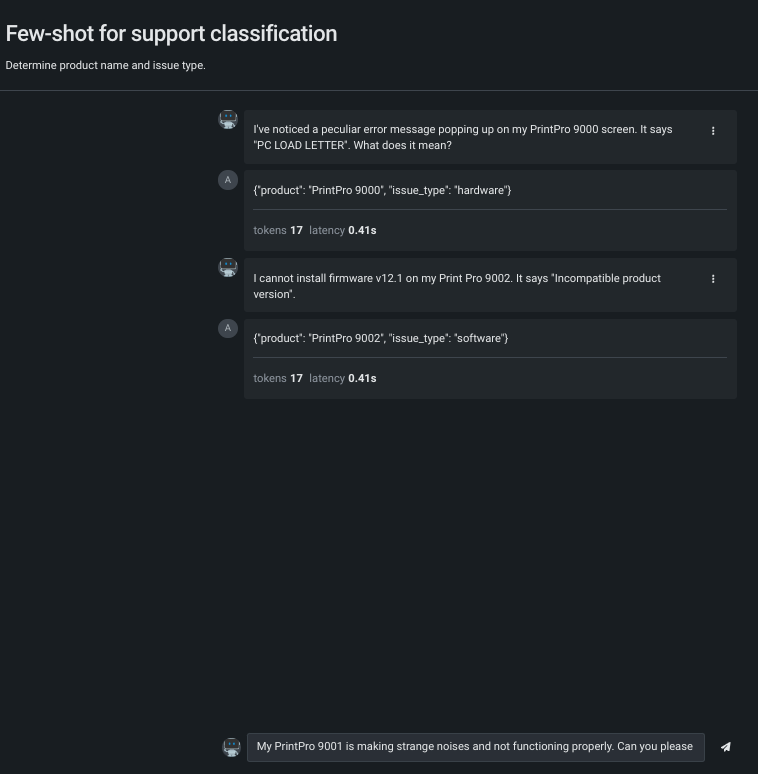Select the PC LOAD LETTER user message
This screenshot has height=774, width=758.
(462, 137)
